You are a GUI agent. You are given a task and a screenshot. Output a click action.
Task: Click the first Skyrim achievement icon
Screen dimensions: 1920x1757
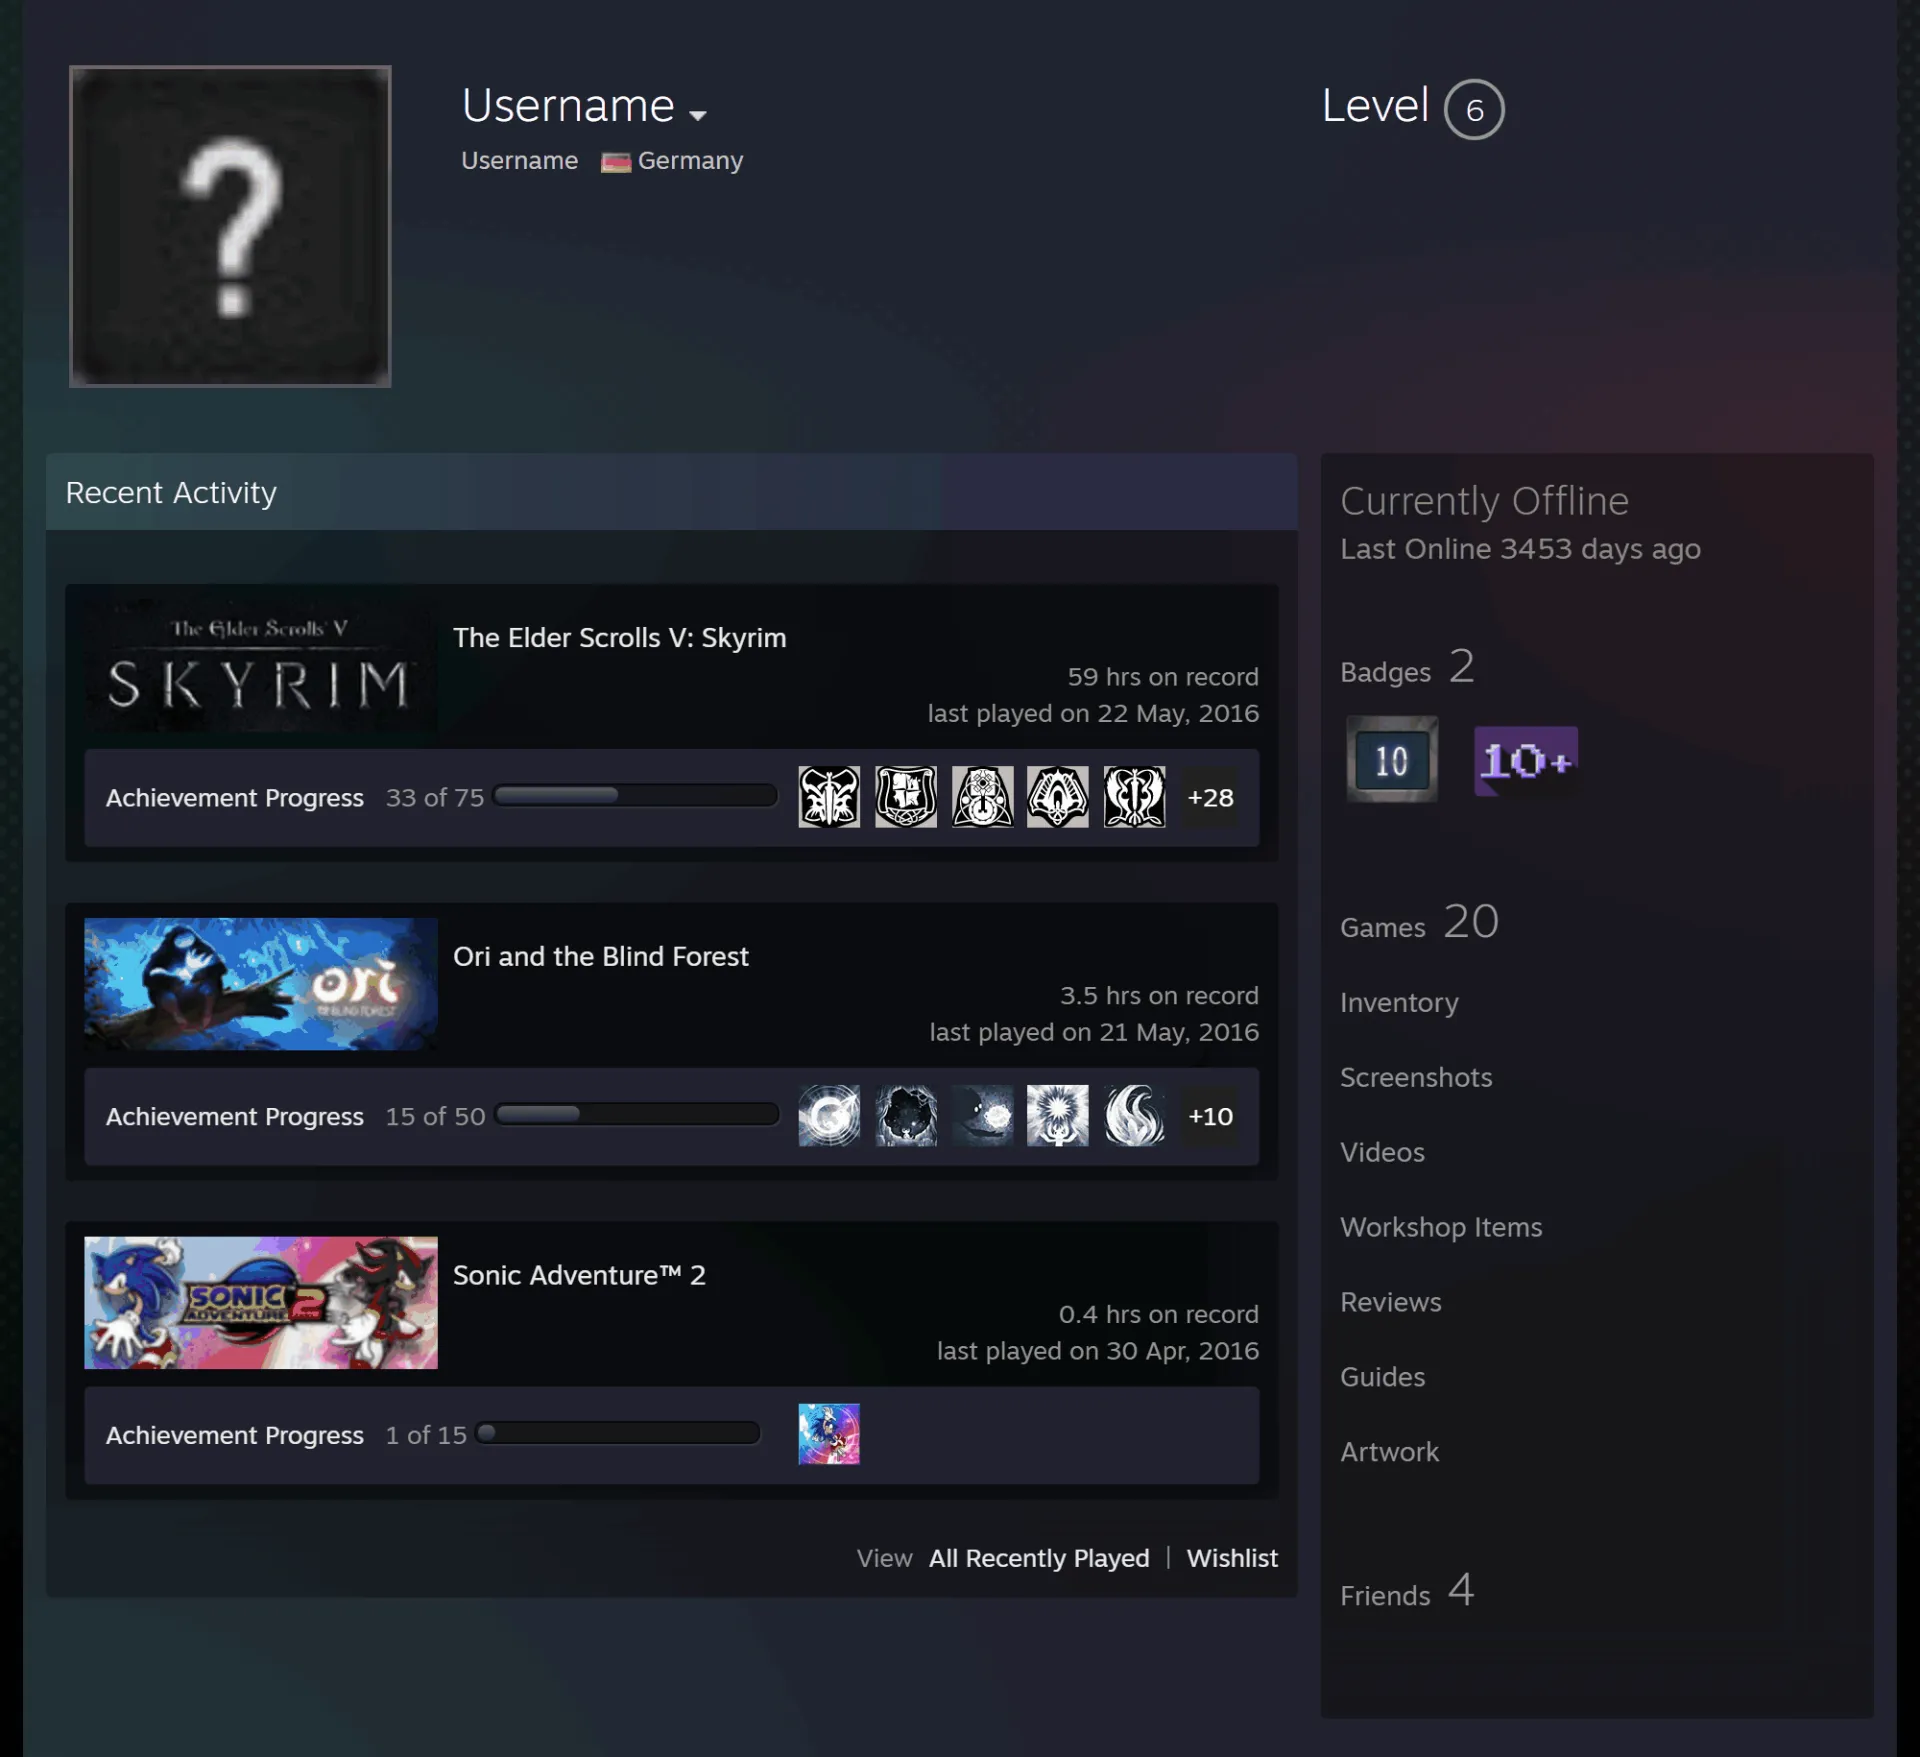click(x=829, y=797)
